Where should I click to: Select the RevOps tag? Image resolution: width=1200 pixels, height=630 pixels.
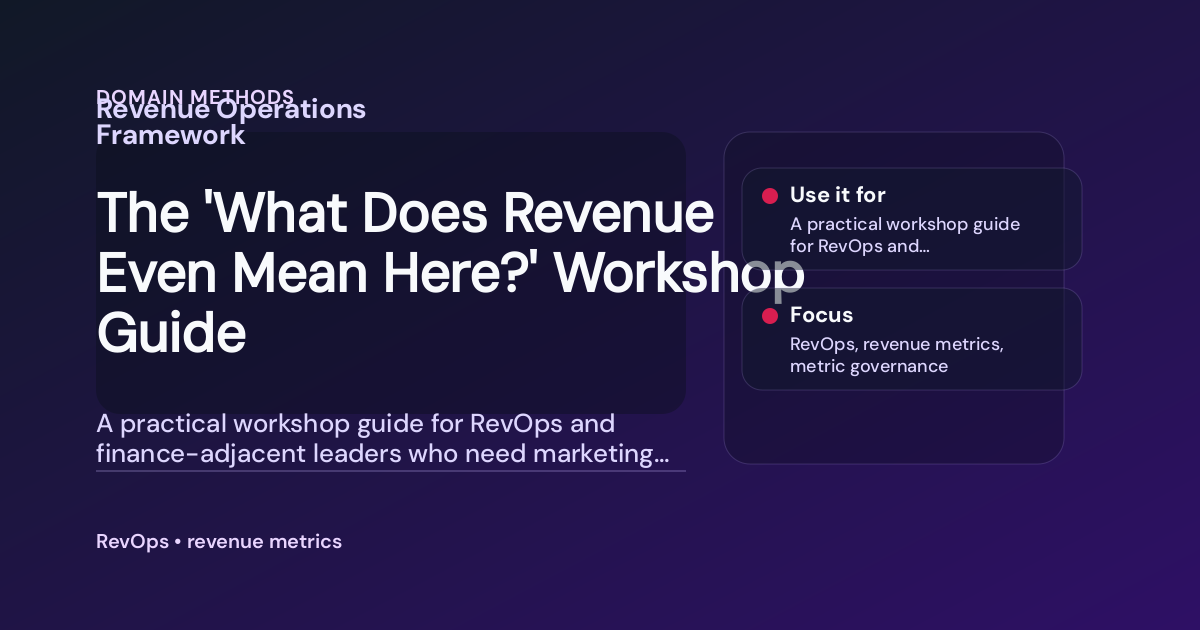(x=133, y=541)
